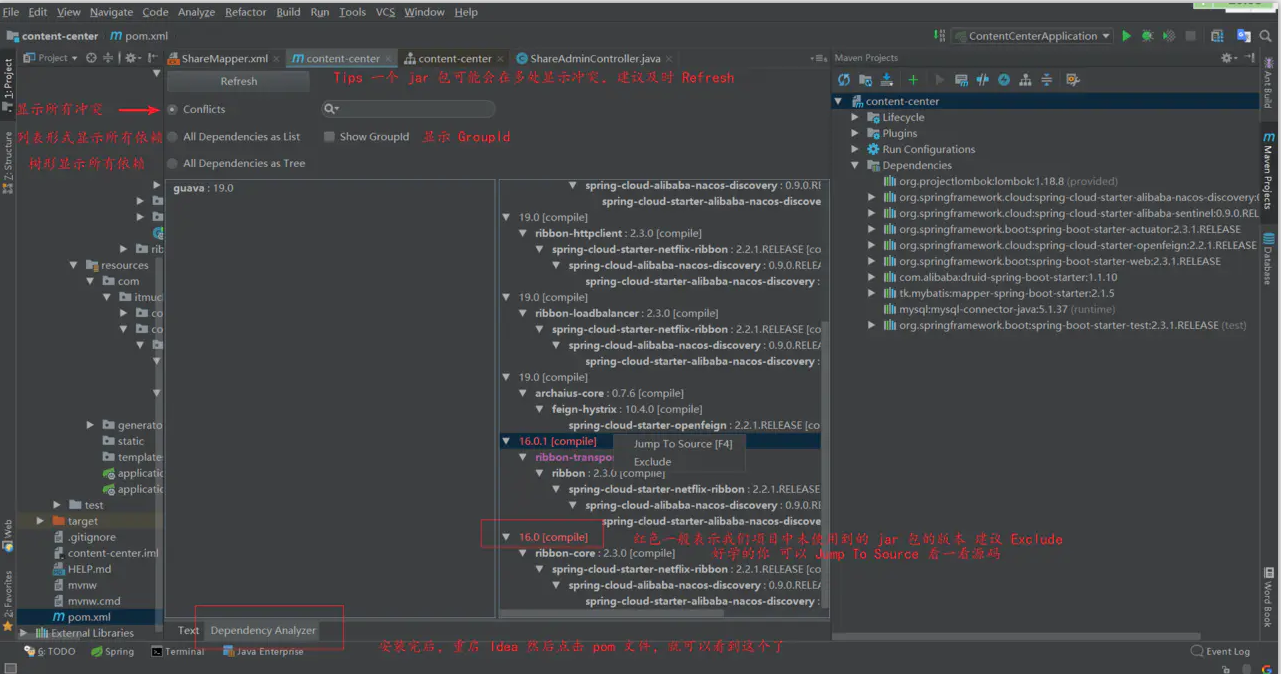This screenshot has width=1281, height=674.
Task: Click stop process square icon
Action: 1190,36
